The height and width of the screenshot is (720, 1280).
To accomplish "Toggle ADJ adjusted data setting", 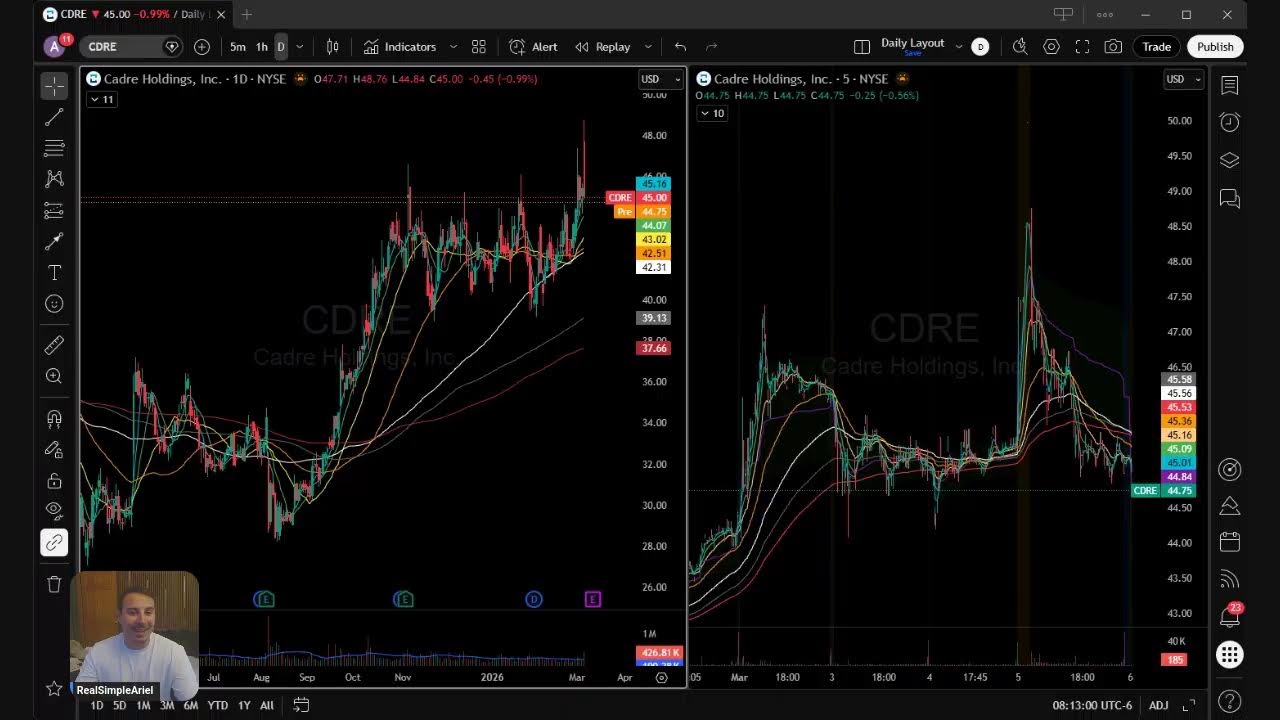I will [x=1158, y=705].
